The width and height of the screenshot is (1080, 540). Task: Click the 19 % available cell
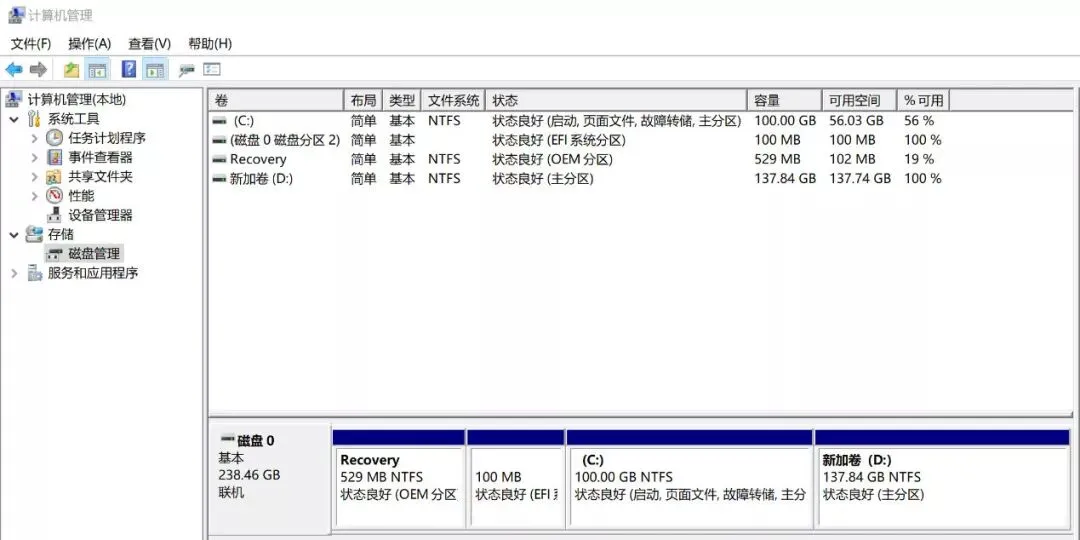(919, 159)
